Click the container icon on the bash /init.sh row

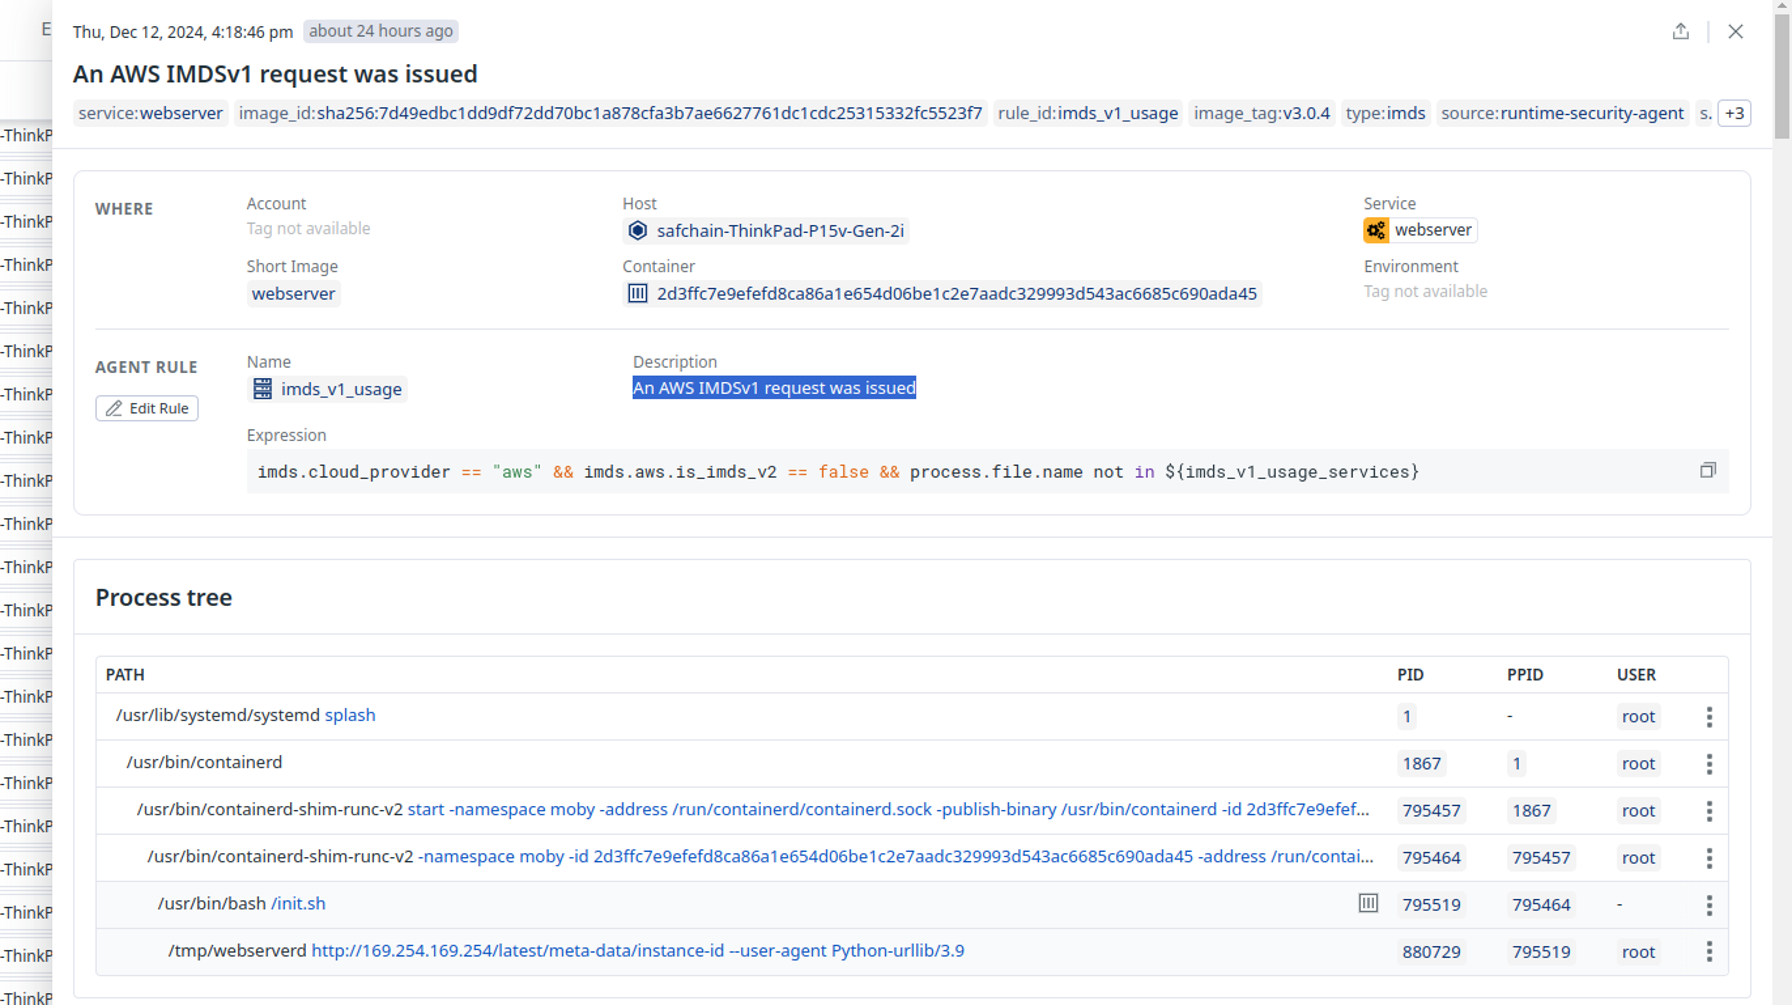coord(1367,903)
